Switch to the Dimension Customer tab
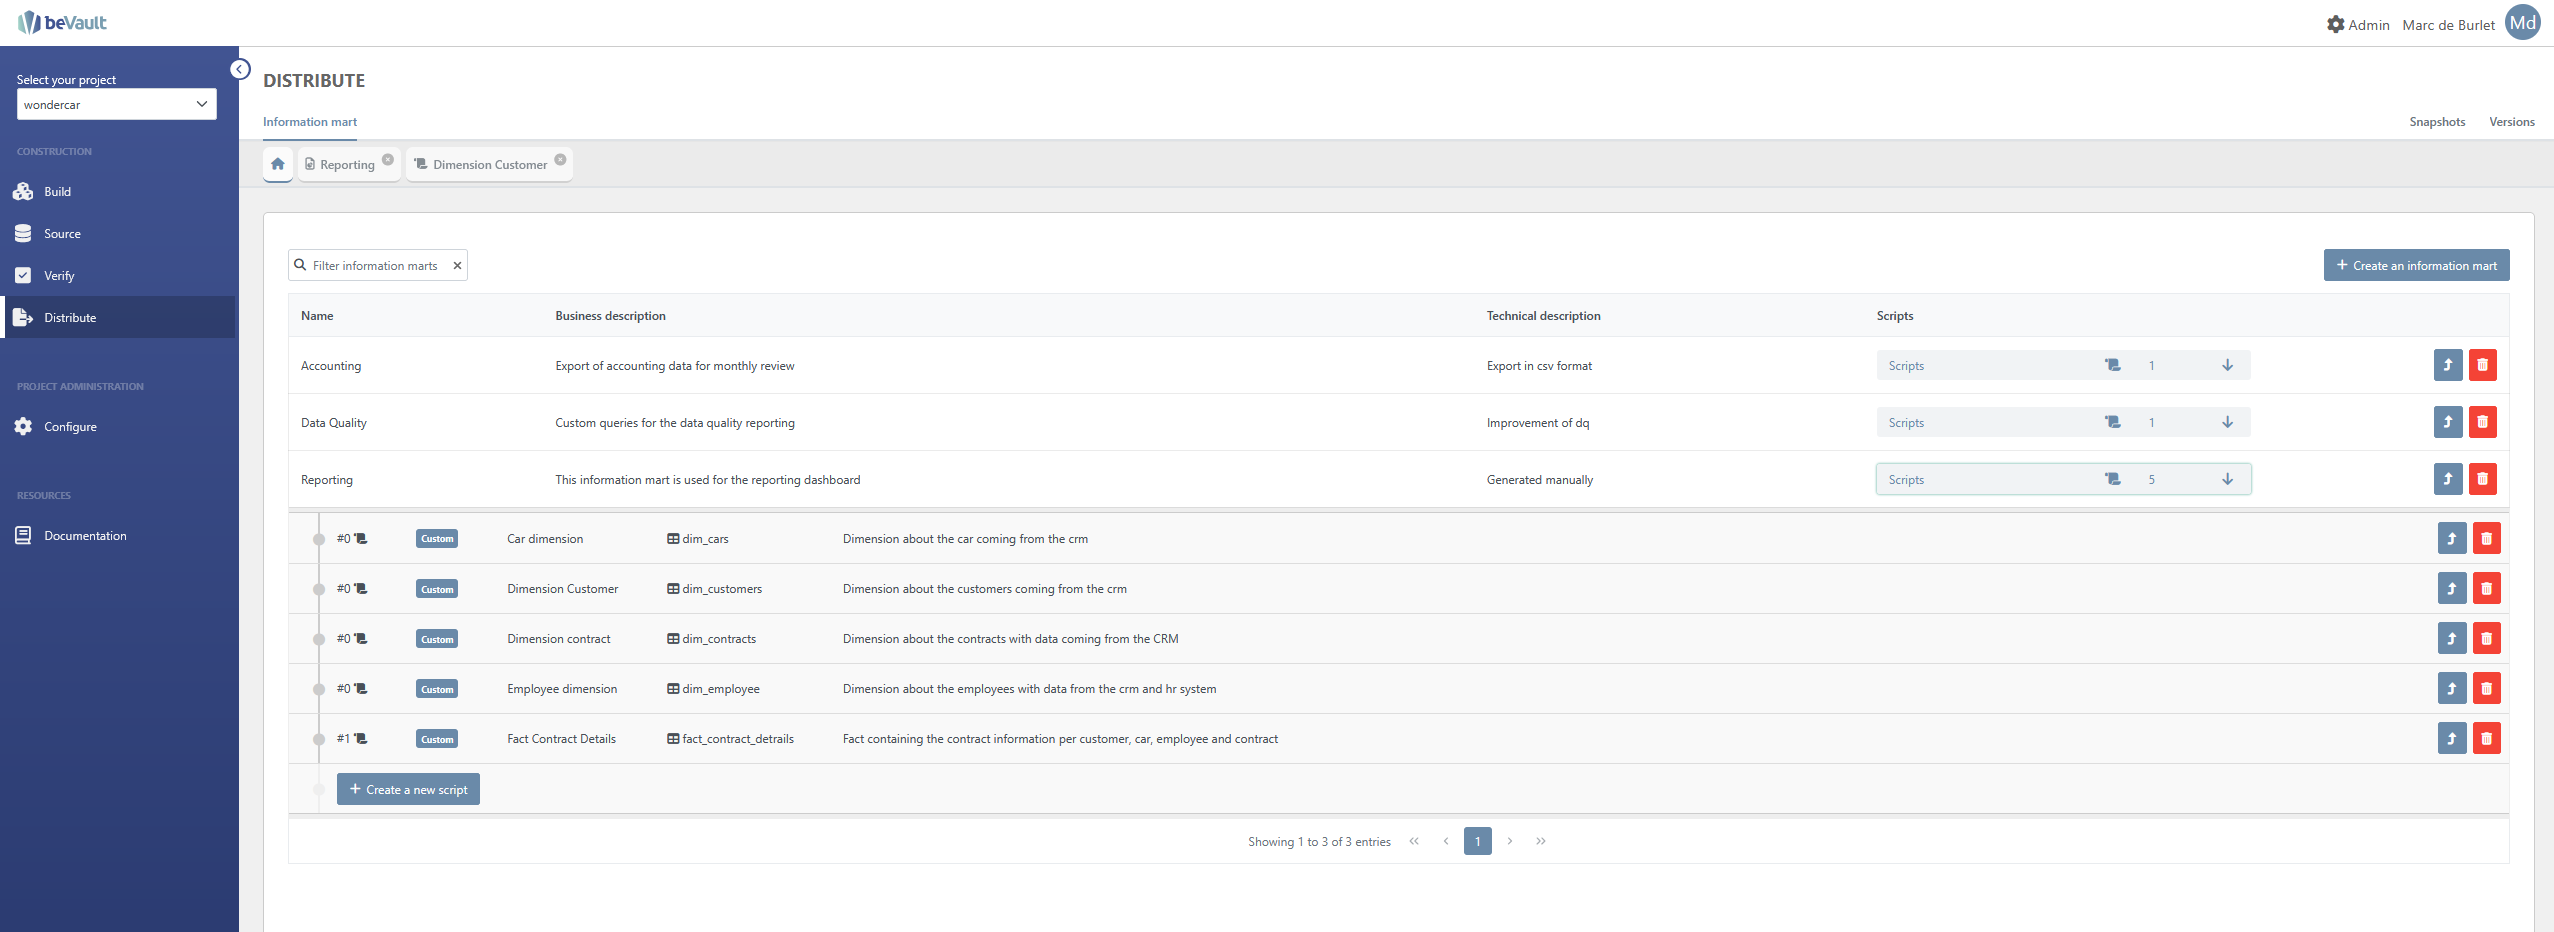The image size is (2554, 932). [x=489, y=165]
